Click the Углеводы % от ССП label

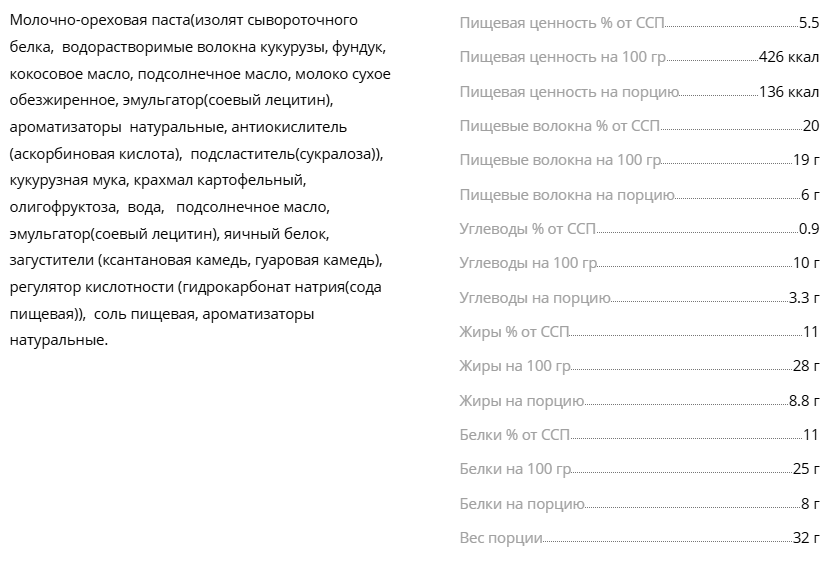pyautogui.click(x=527, y=229)
